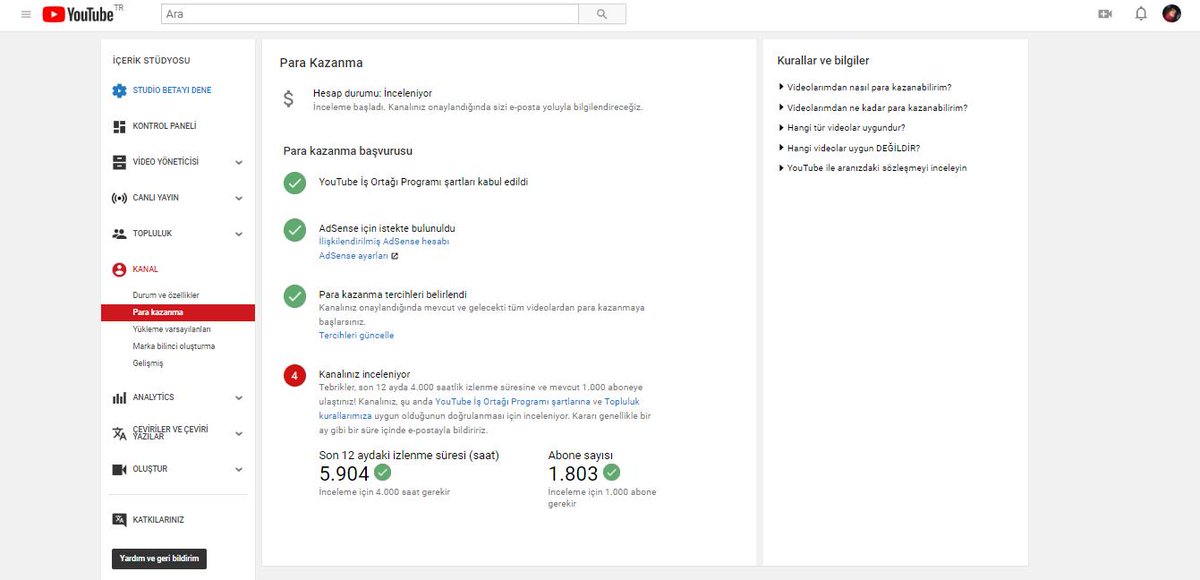Click the Canlı Yayın broadcast icon
The image size is (1200, 580).
click(x=119, y=198)
